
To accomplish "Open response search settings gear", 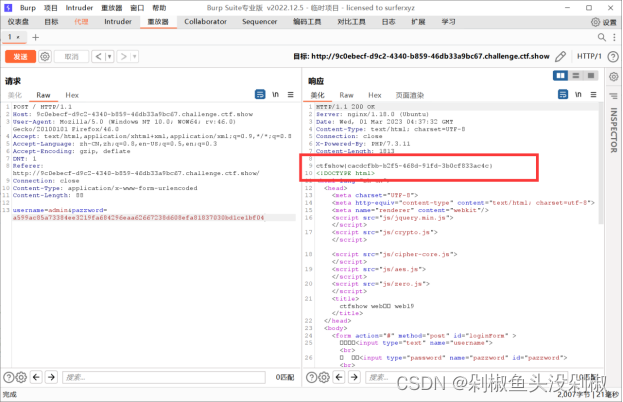I will pos(324,377).
